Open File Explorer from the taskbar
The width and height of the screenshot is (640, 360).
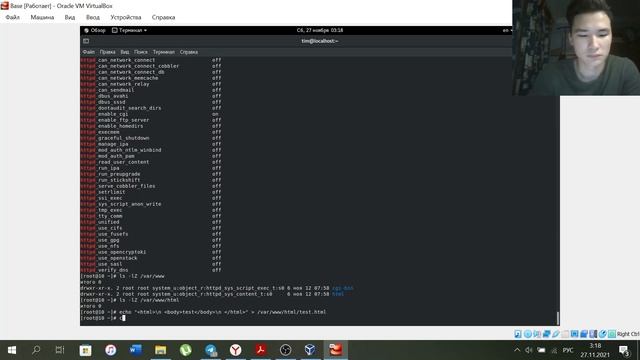[x=160, y=350]
